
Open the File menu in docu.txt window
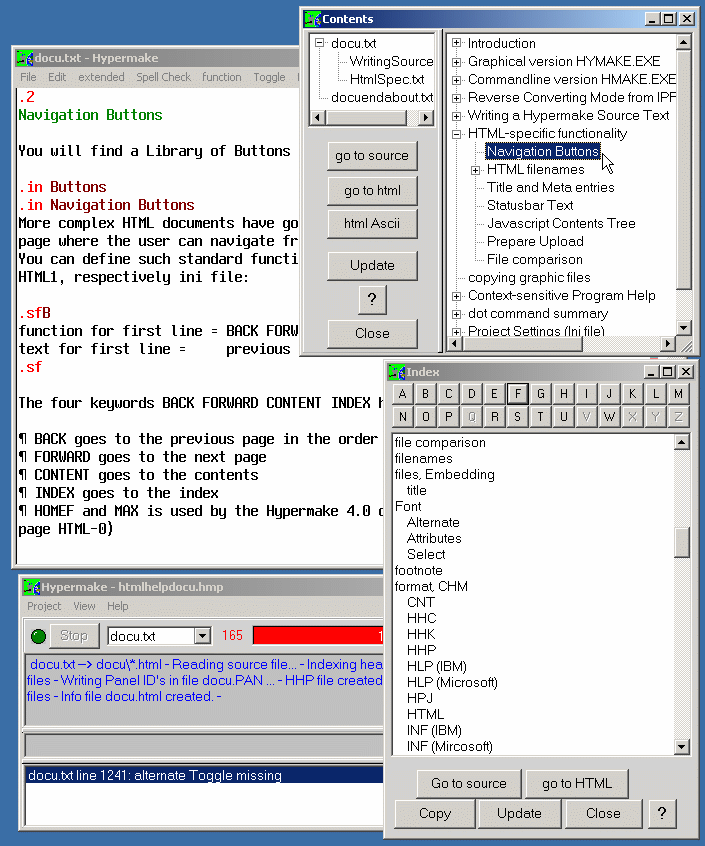(x=28, y=77)
